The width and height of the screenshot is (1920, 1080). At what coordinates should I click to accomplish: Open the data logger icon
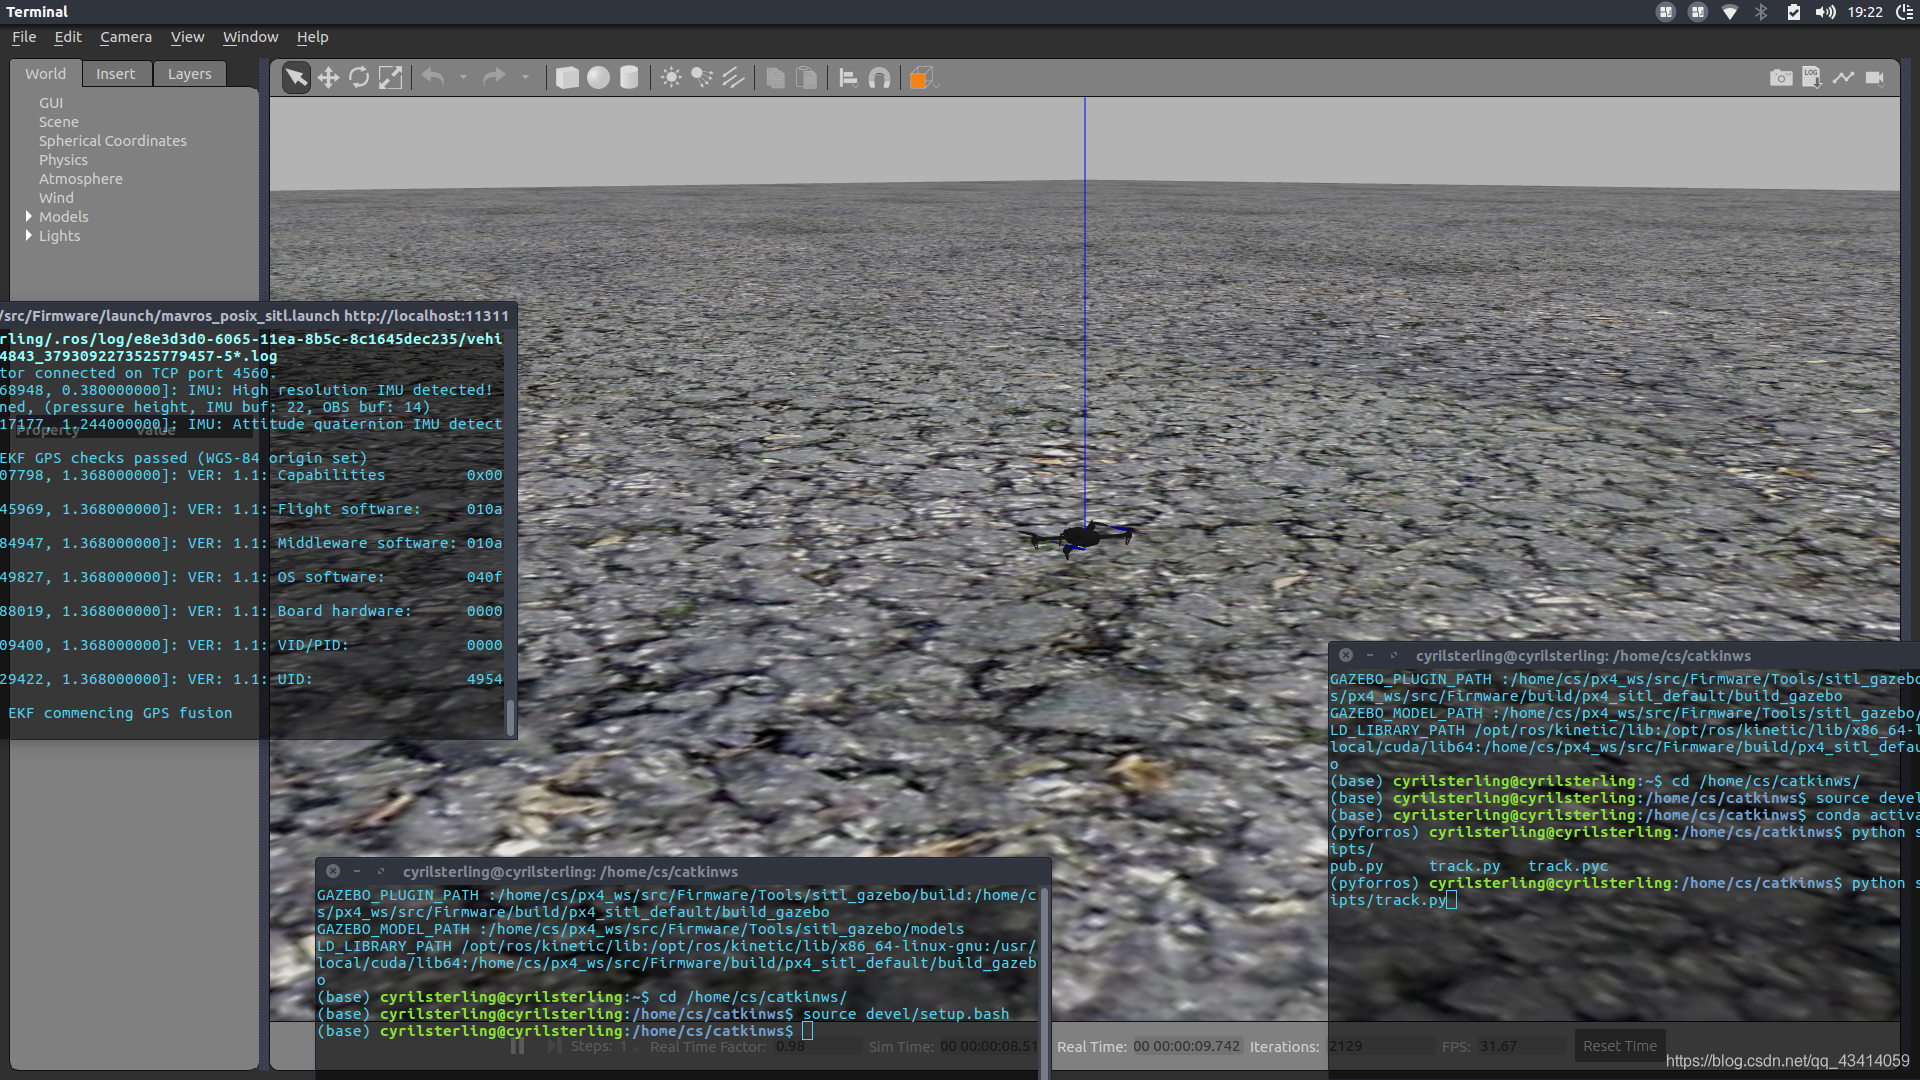(x=1812, y=78)
